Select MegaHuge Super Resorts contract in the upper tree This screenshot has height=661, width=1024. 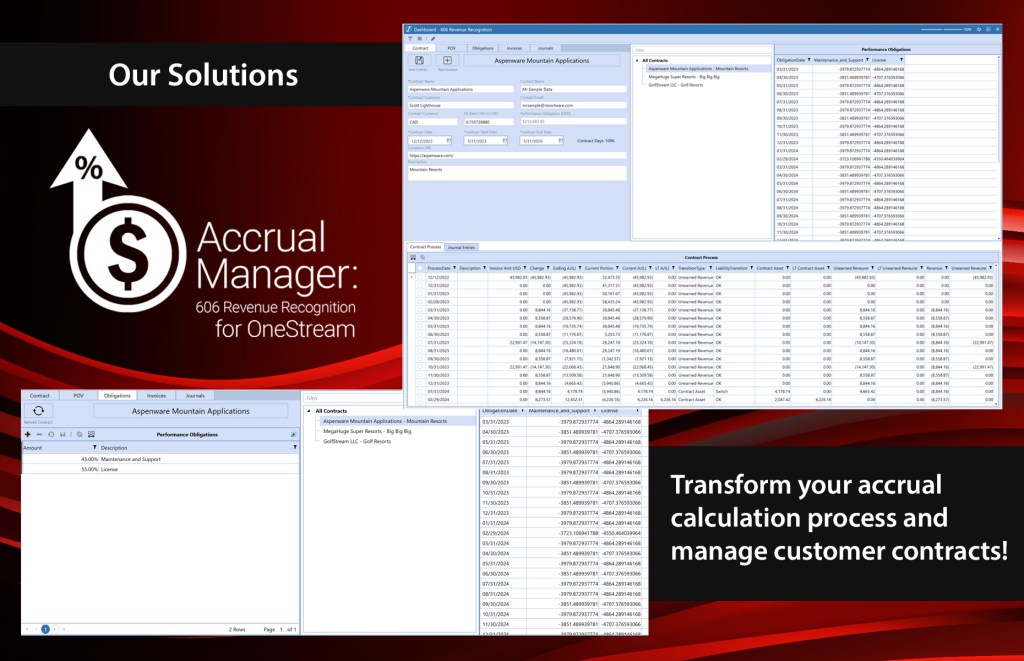click(684, 76)
